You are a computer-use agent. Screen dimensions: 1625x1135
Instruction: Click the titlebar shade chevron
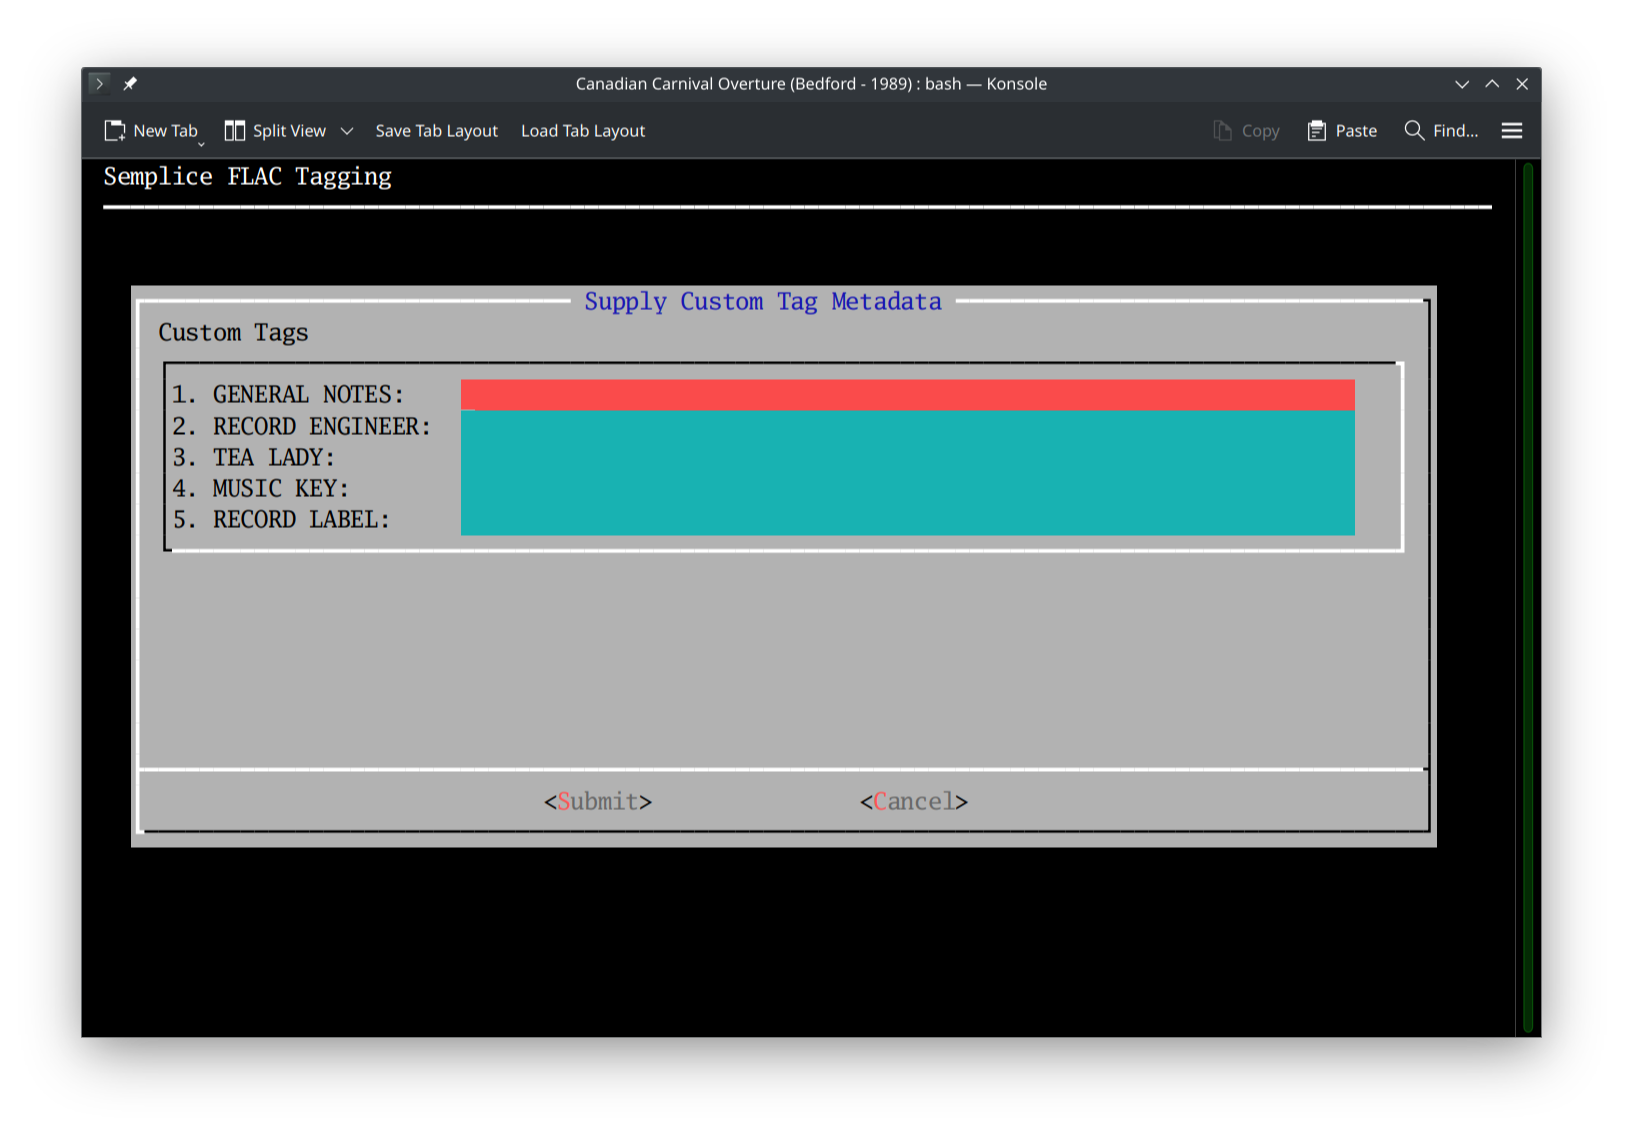pyautogui.click(x=1462, y=84)
